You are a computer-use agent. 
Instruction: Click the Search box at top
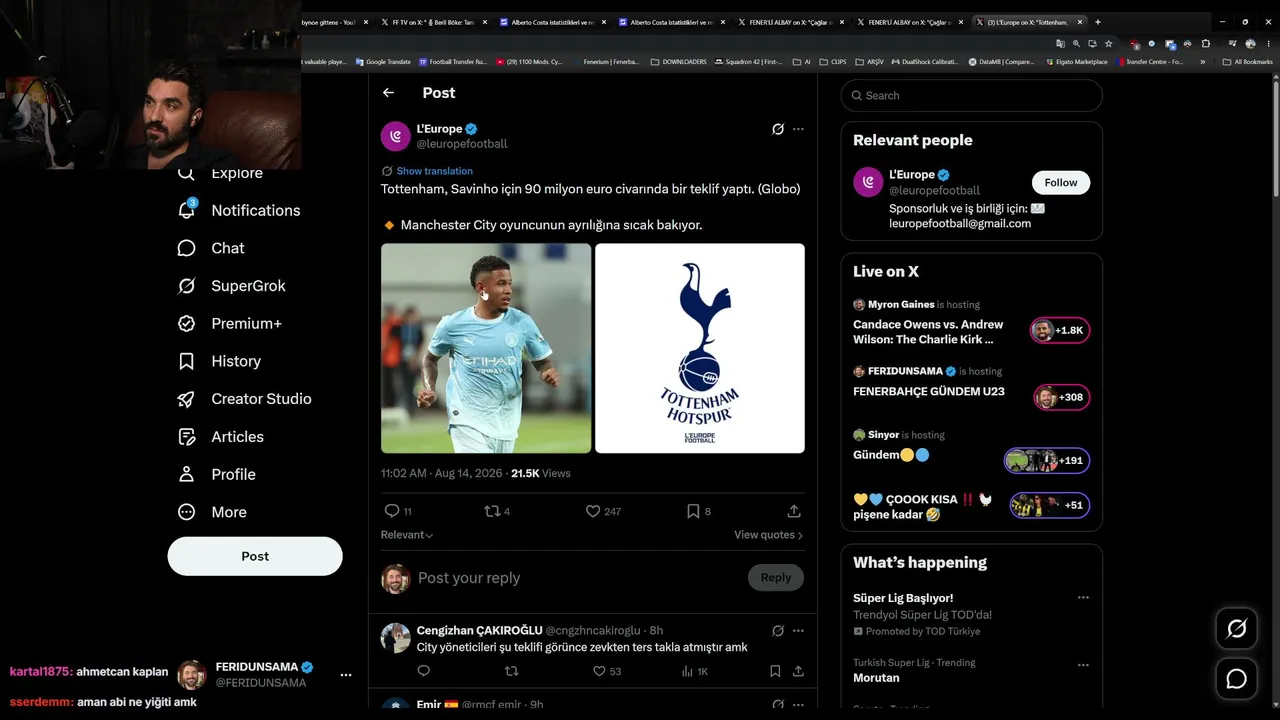pos(972,96)
